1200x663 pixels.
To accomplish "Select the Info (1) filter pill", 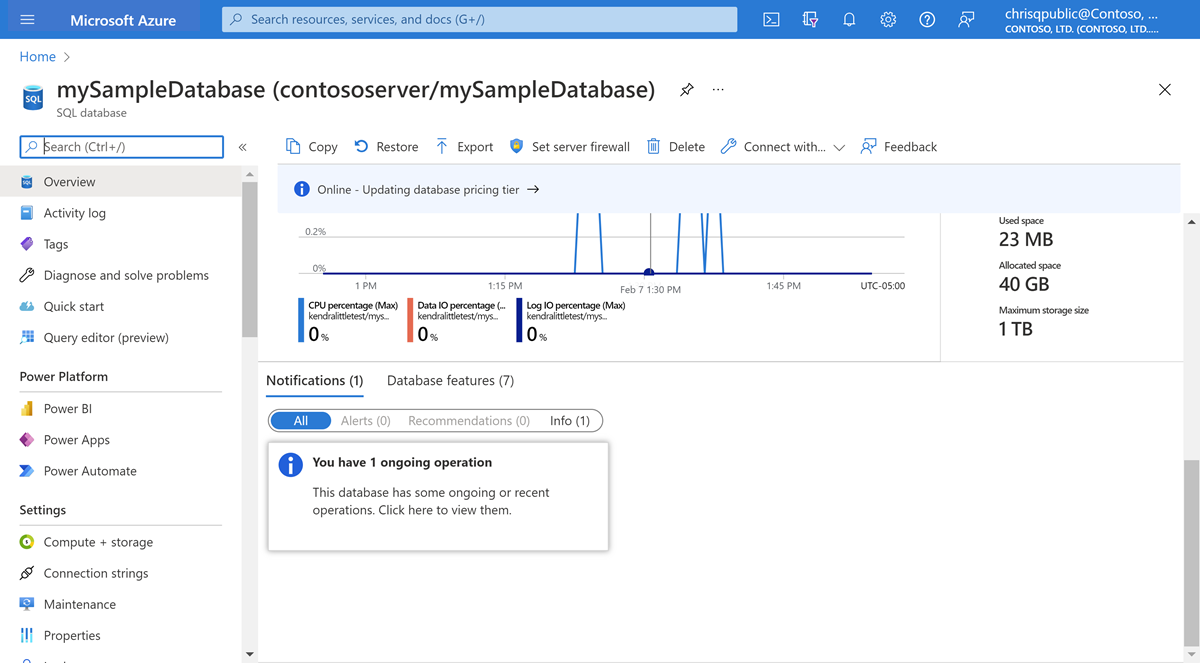I will (570, 421).
